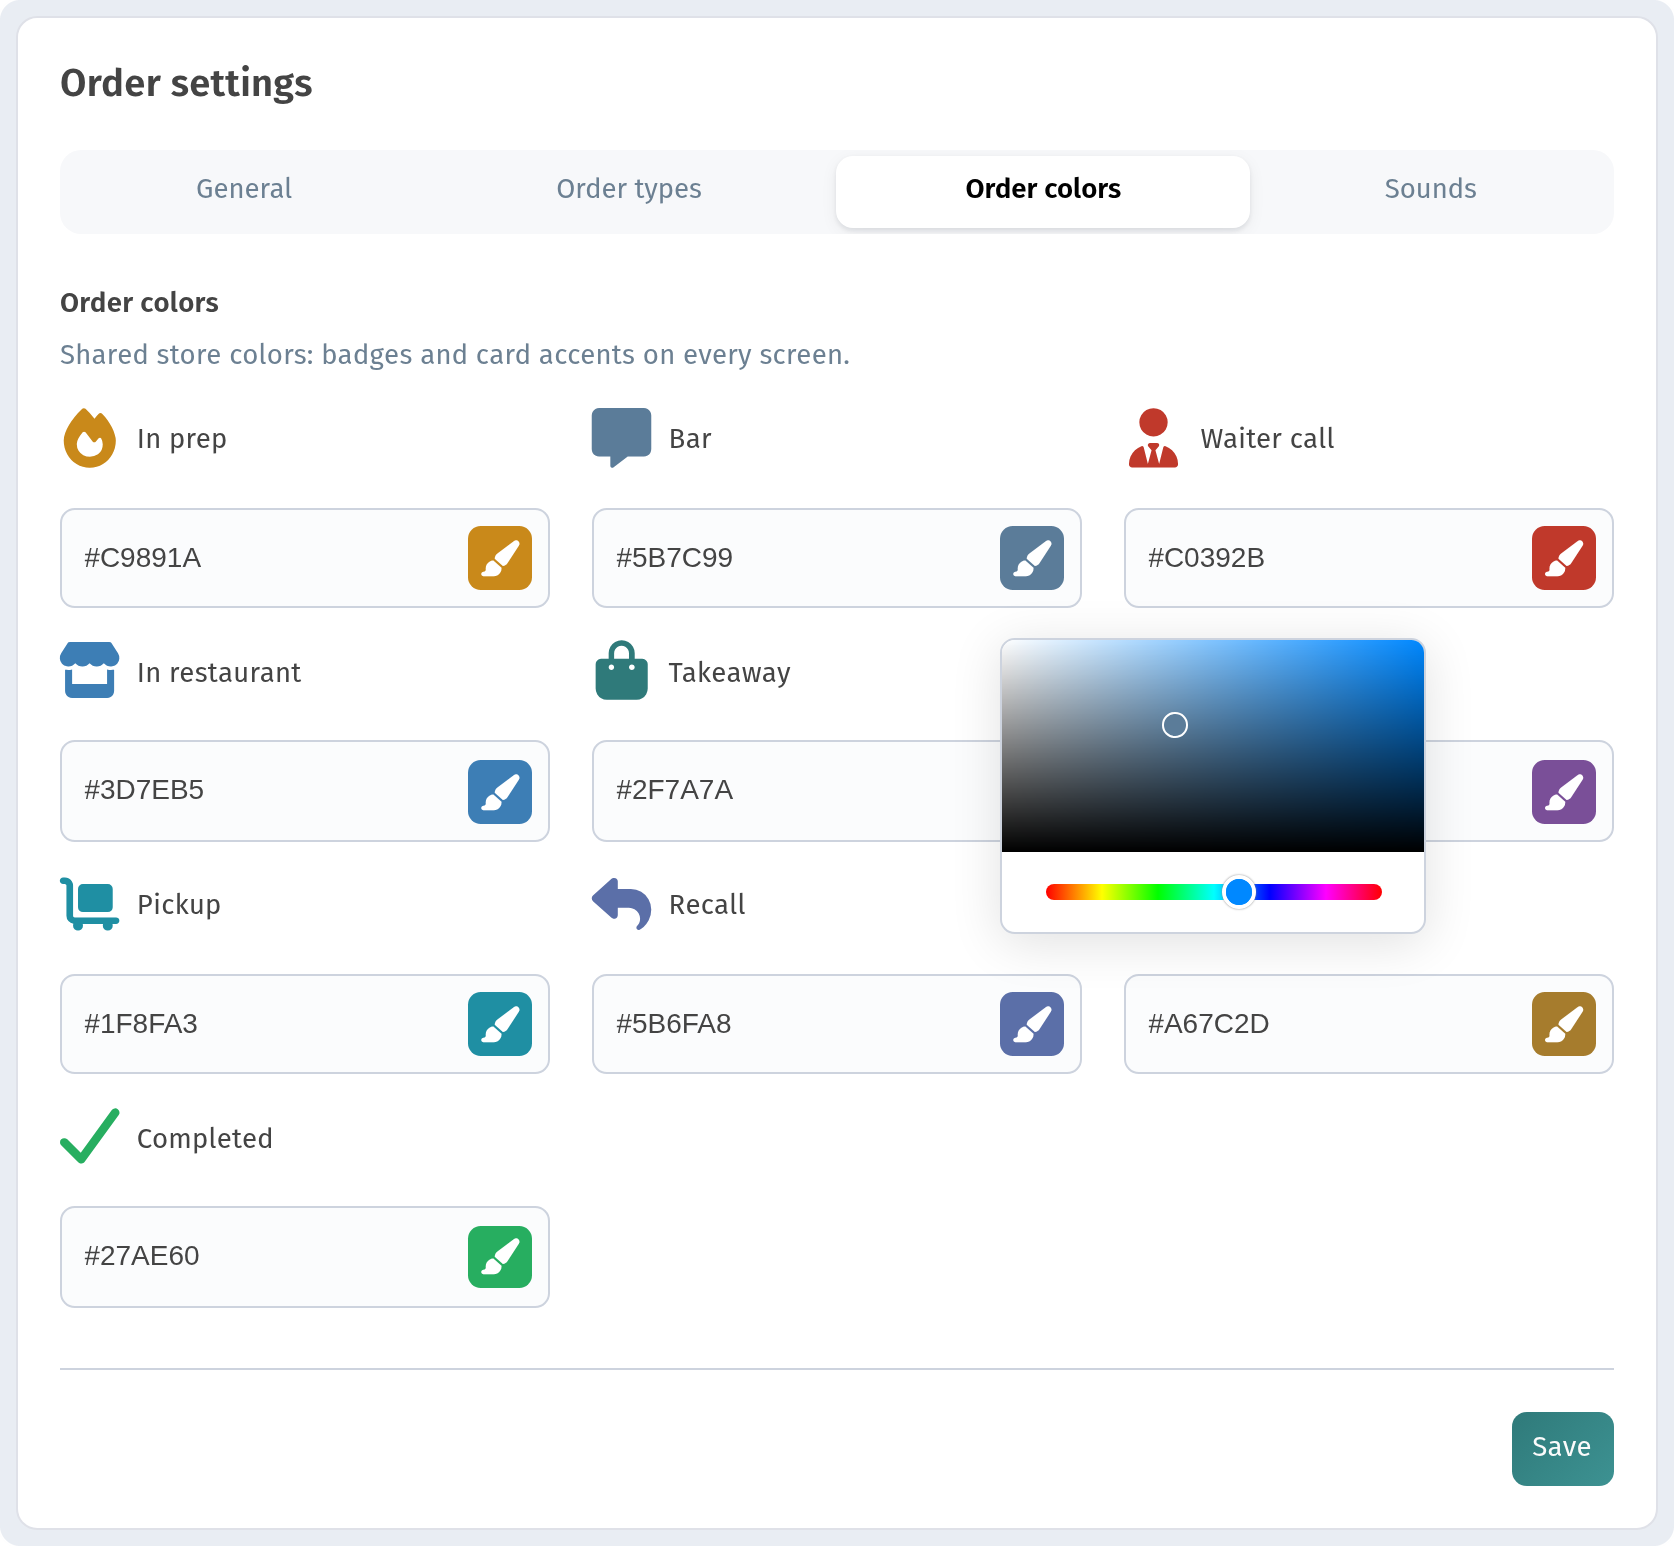Open the Recall color brush picker
This screenshot has width=1674, height=1546.
point(1032,1024)
